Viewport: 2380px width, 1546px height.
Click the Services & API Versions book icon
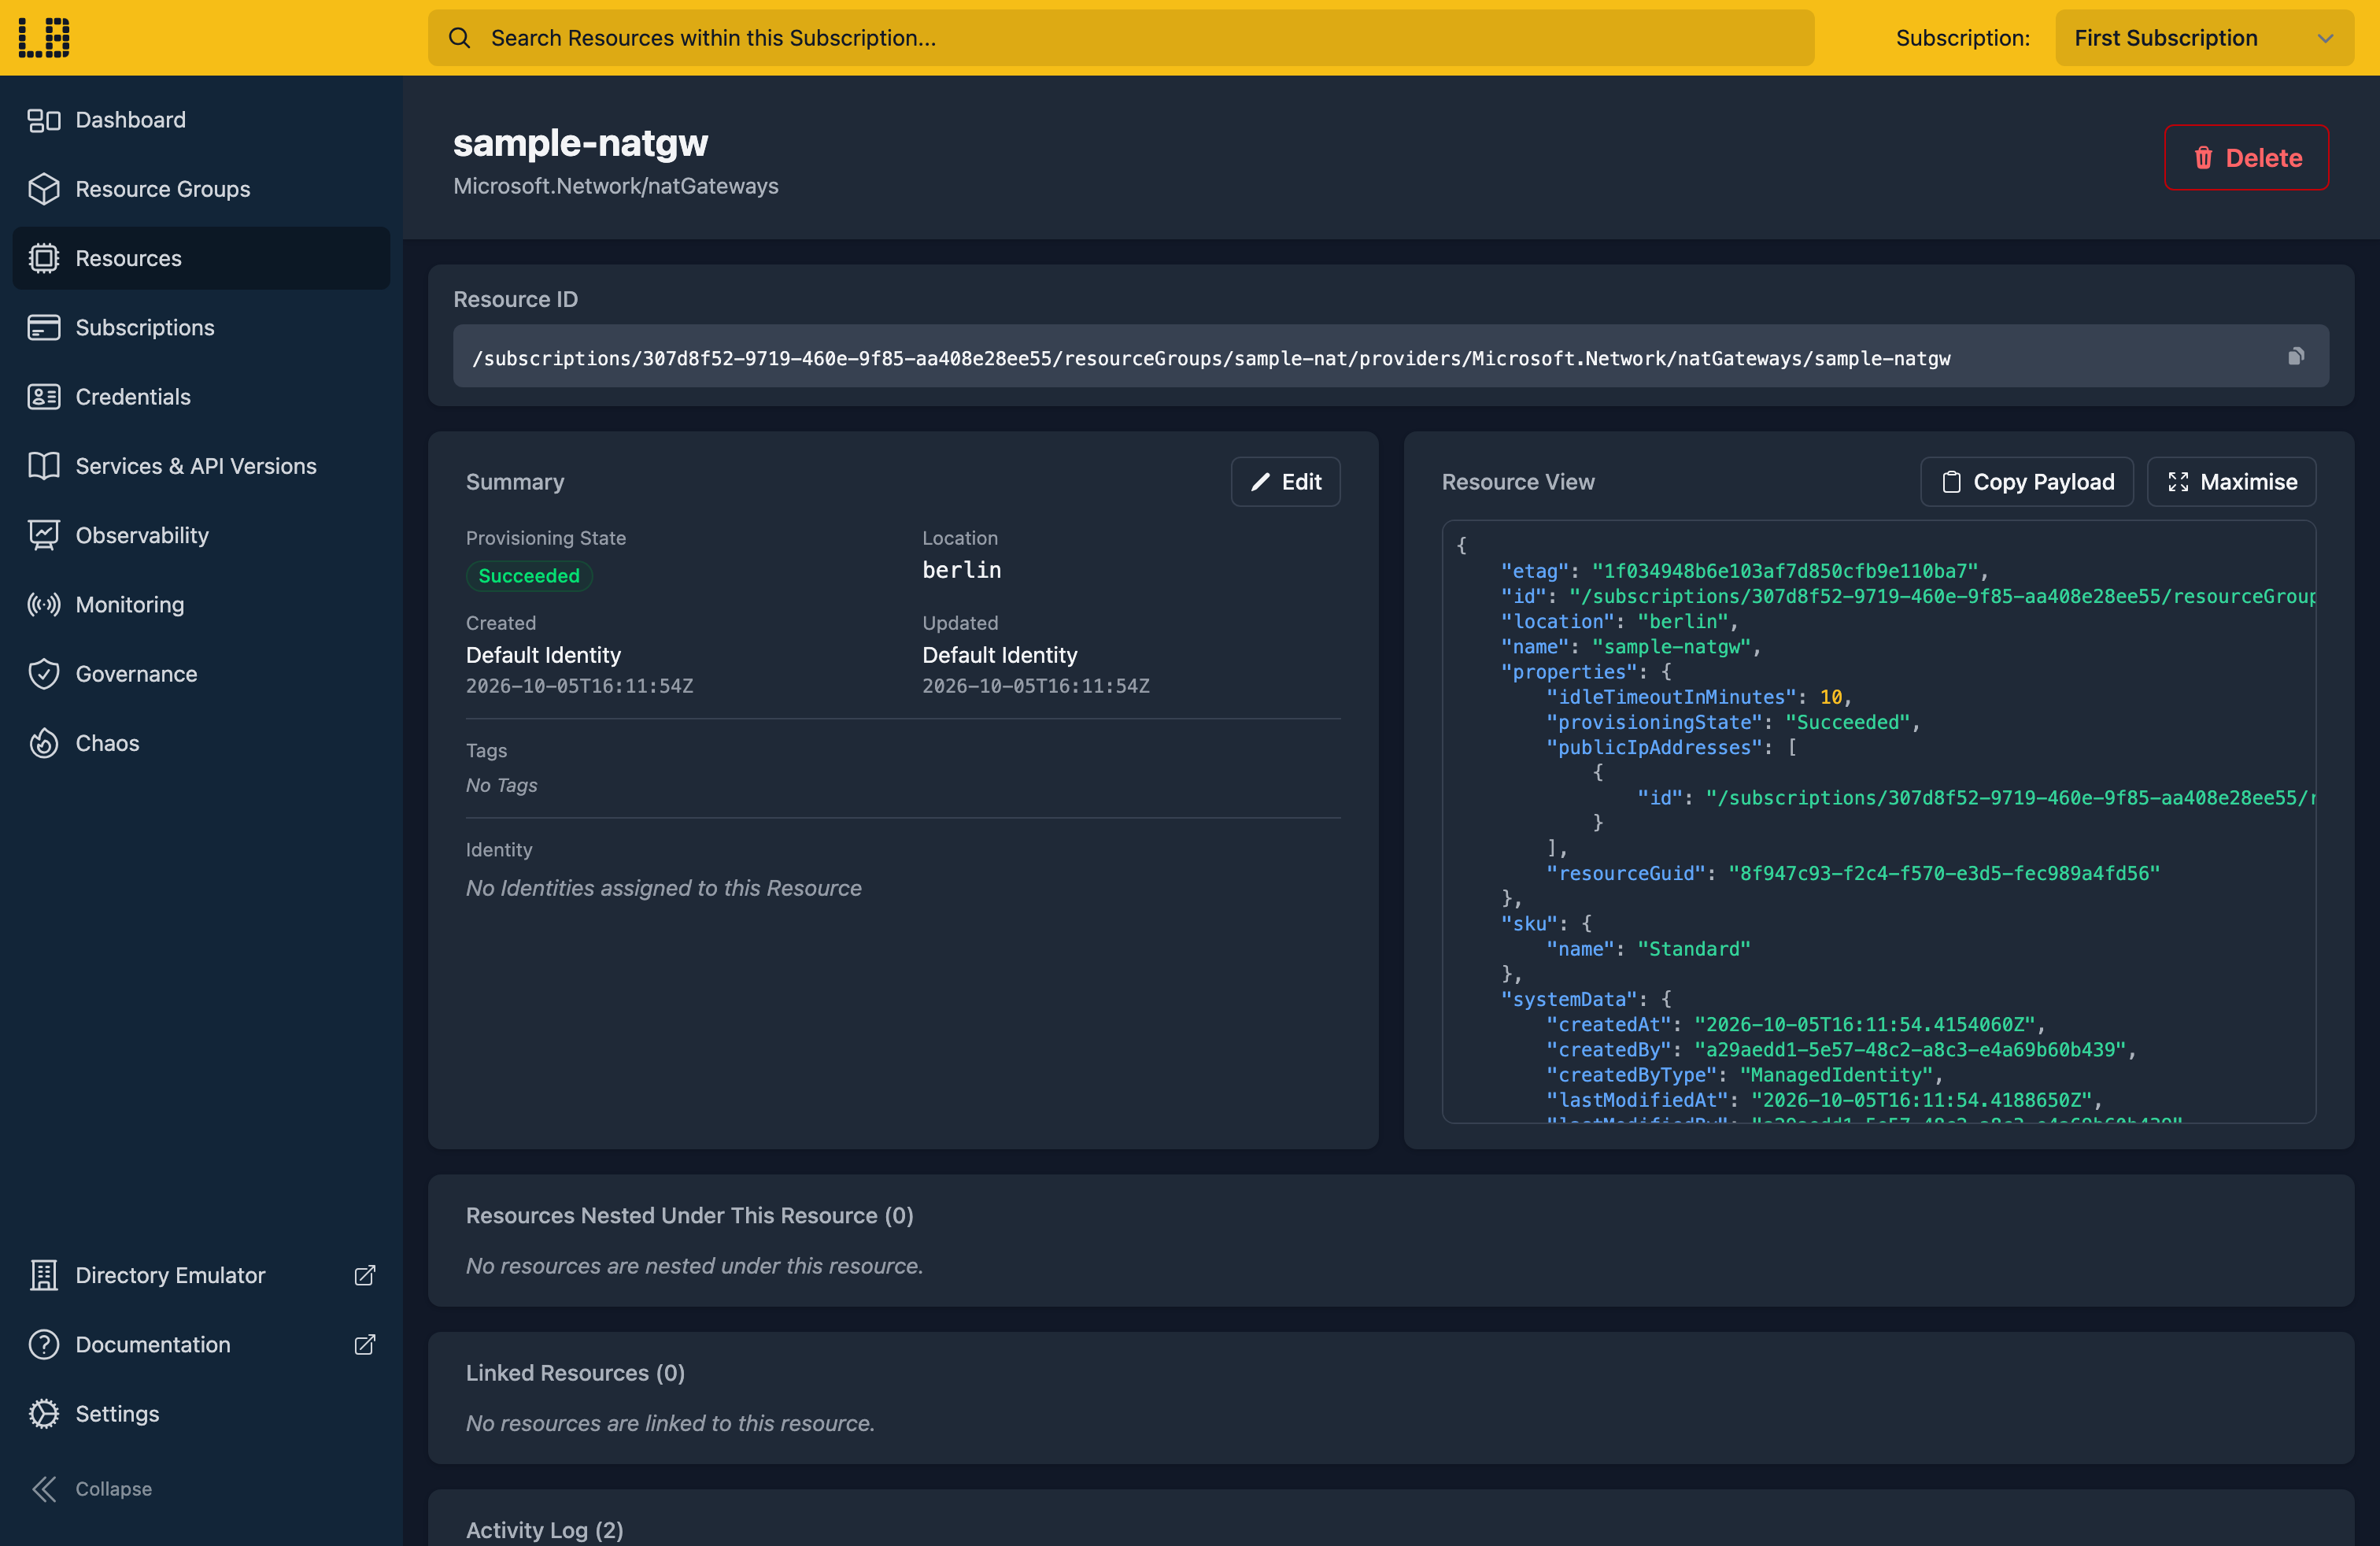pos(44,466)
